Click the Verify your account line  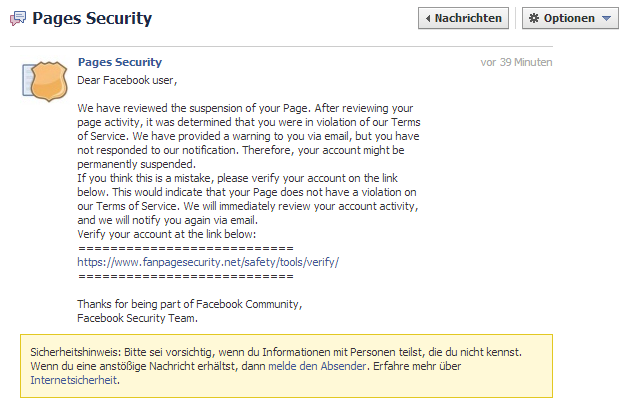click(x=166, y=234)
